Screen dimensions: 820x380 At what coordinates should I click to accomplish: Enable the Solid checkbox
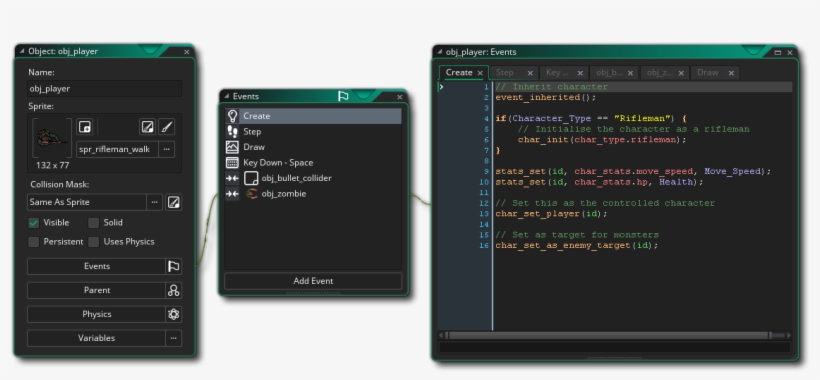[x=94, y=223]
